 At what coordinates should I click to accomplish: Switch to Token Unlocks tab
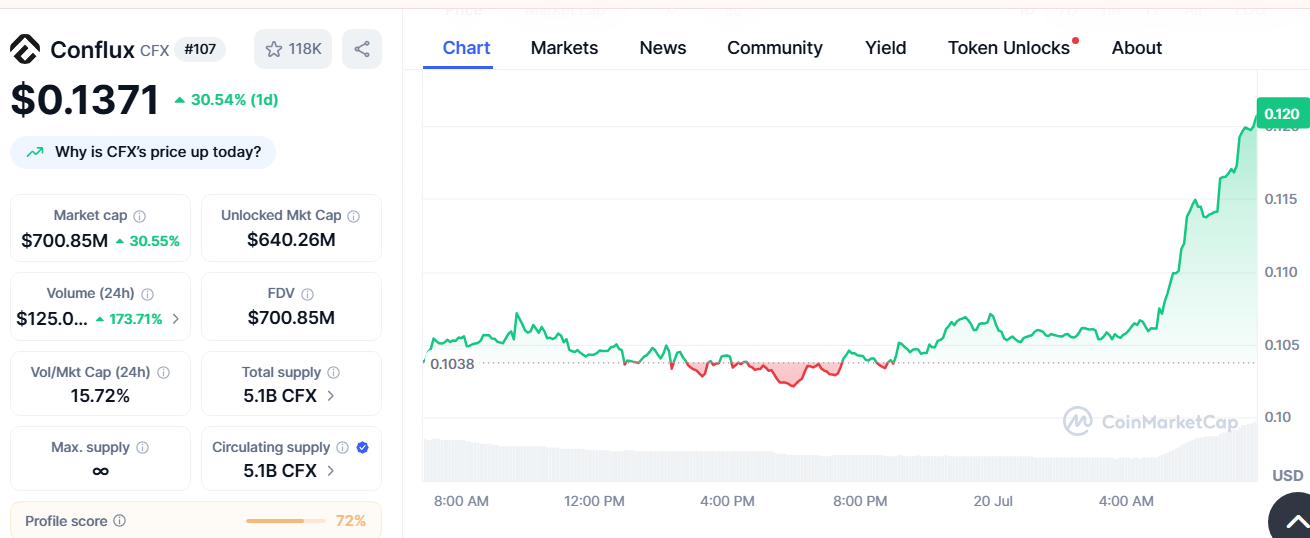[x=1009, y=48]
